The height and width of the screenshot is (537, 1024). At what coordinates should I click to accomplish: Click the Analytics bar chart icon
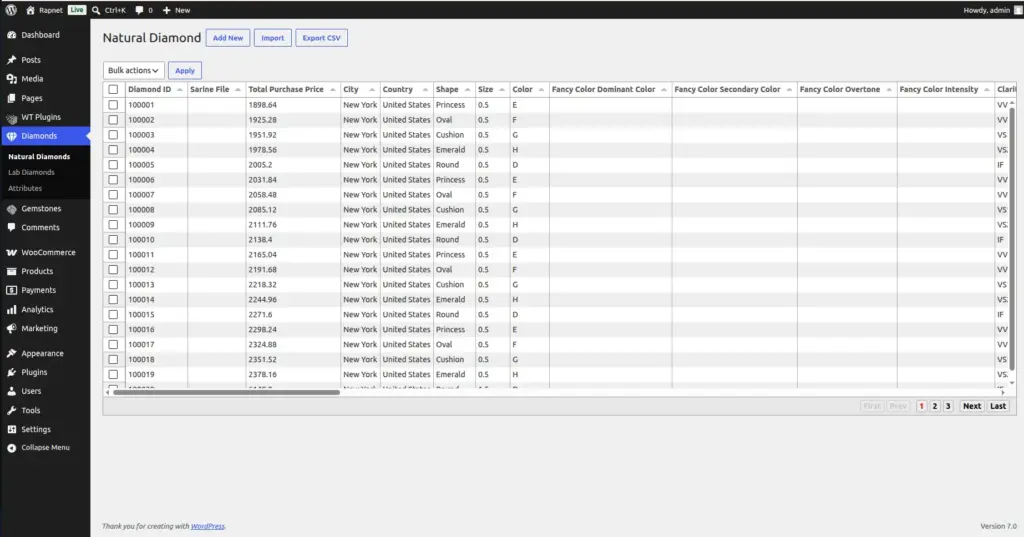click(12, 310)
